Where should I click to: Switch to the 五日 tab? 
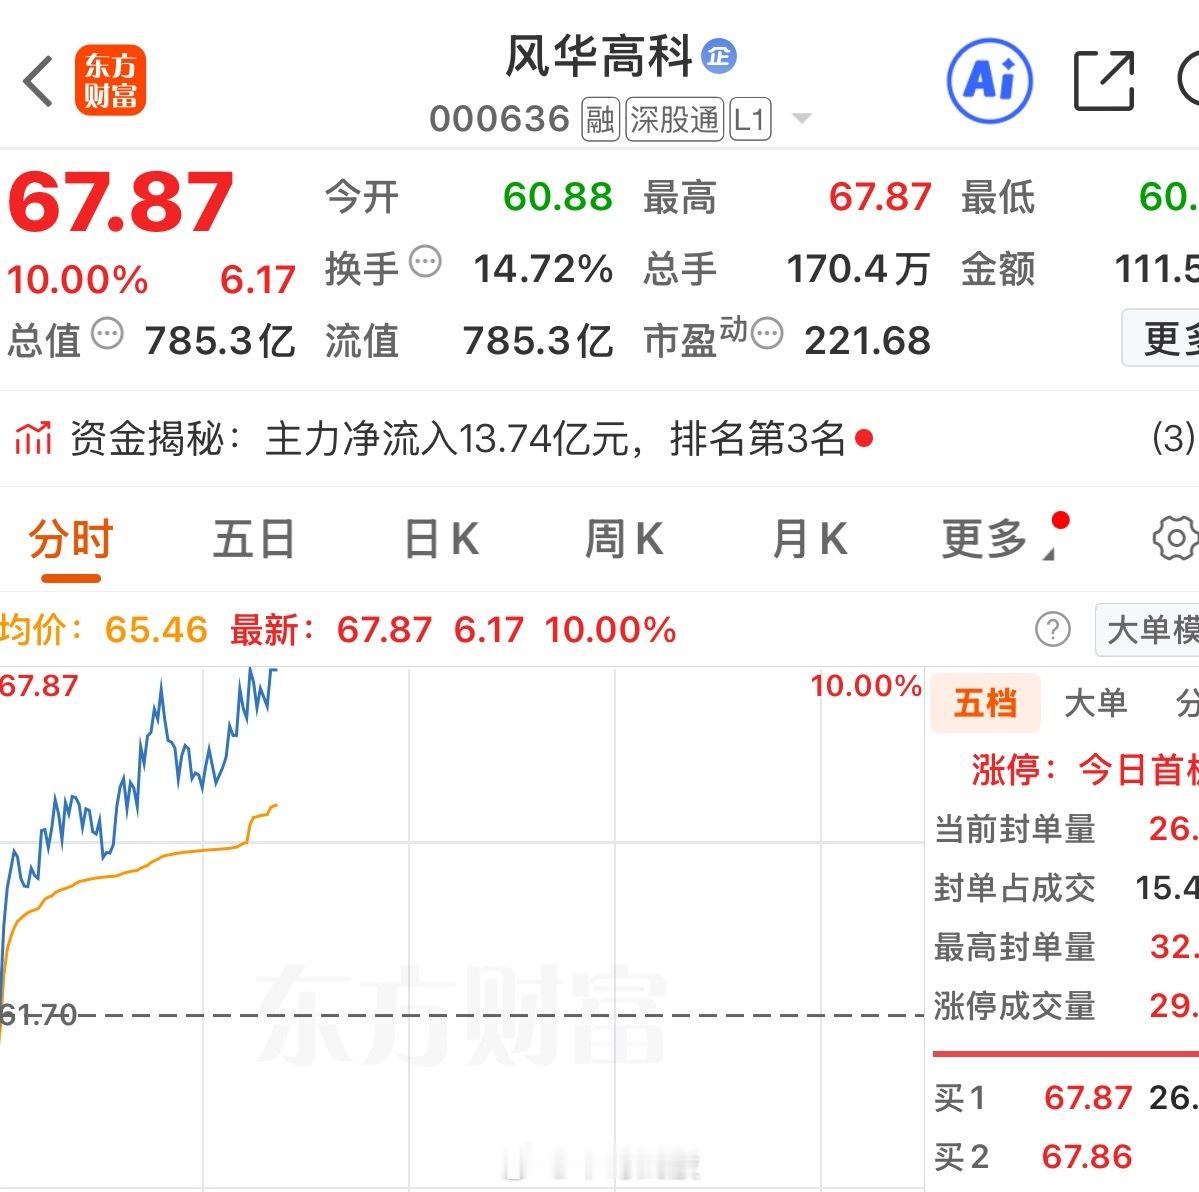(254, 539)
